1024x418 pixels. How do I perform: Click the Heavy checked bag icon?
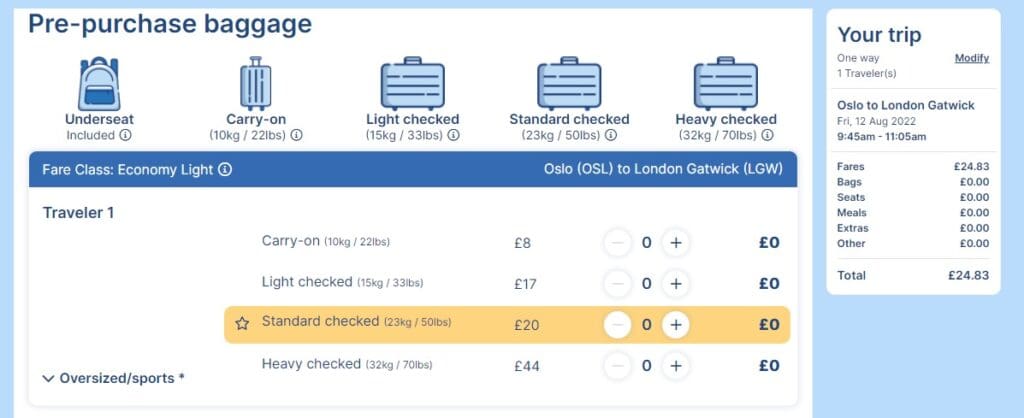click(726, 84)
